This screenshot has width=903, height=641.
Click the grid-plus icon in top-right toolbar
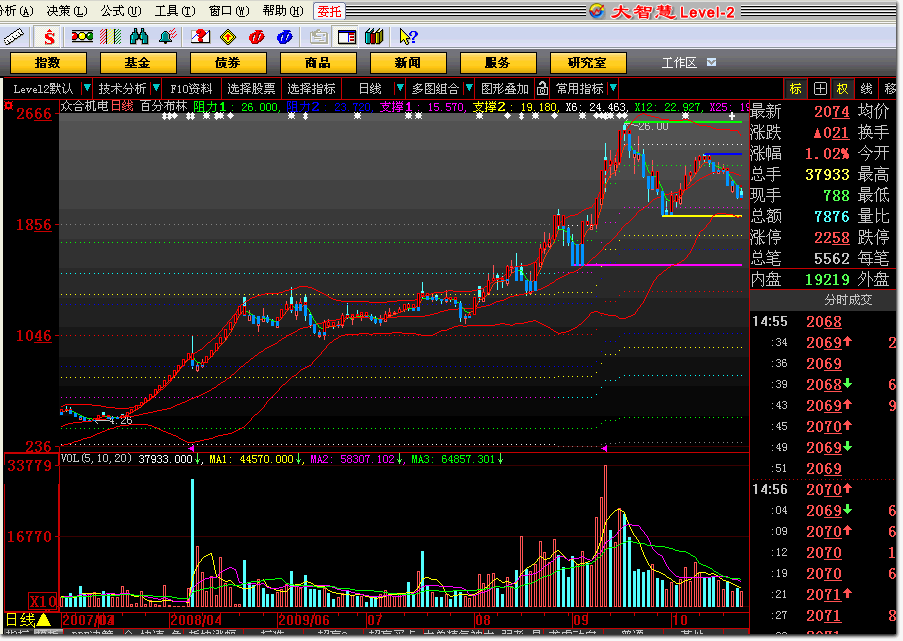click(x=820, y=89)
